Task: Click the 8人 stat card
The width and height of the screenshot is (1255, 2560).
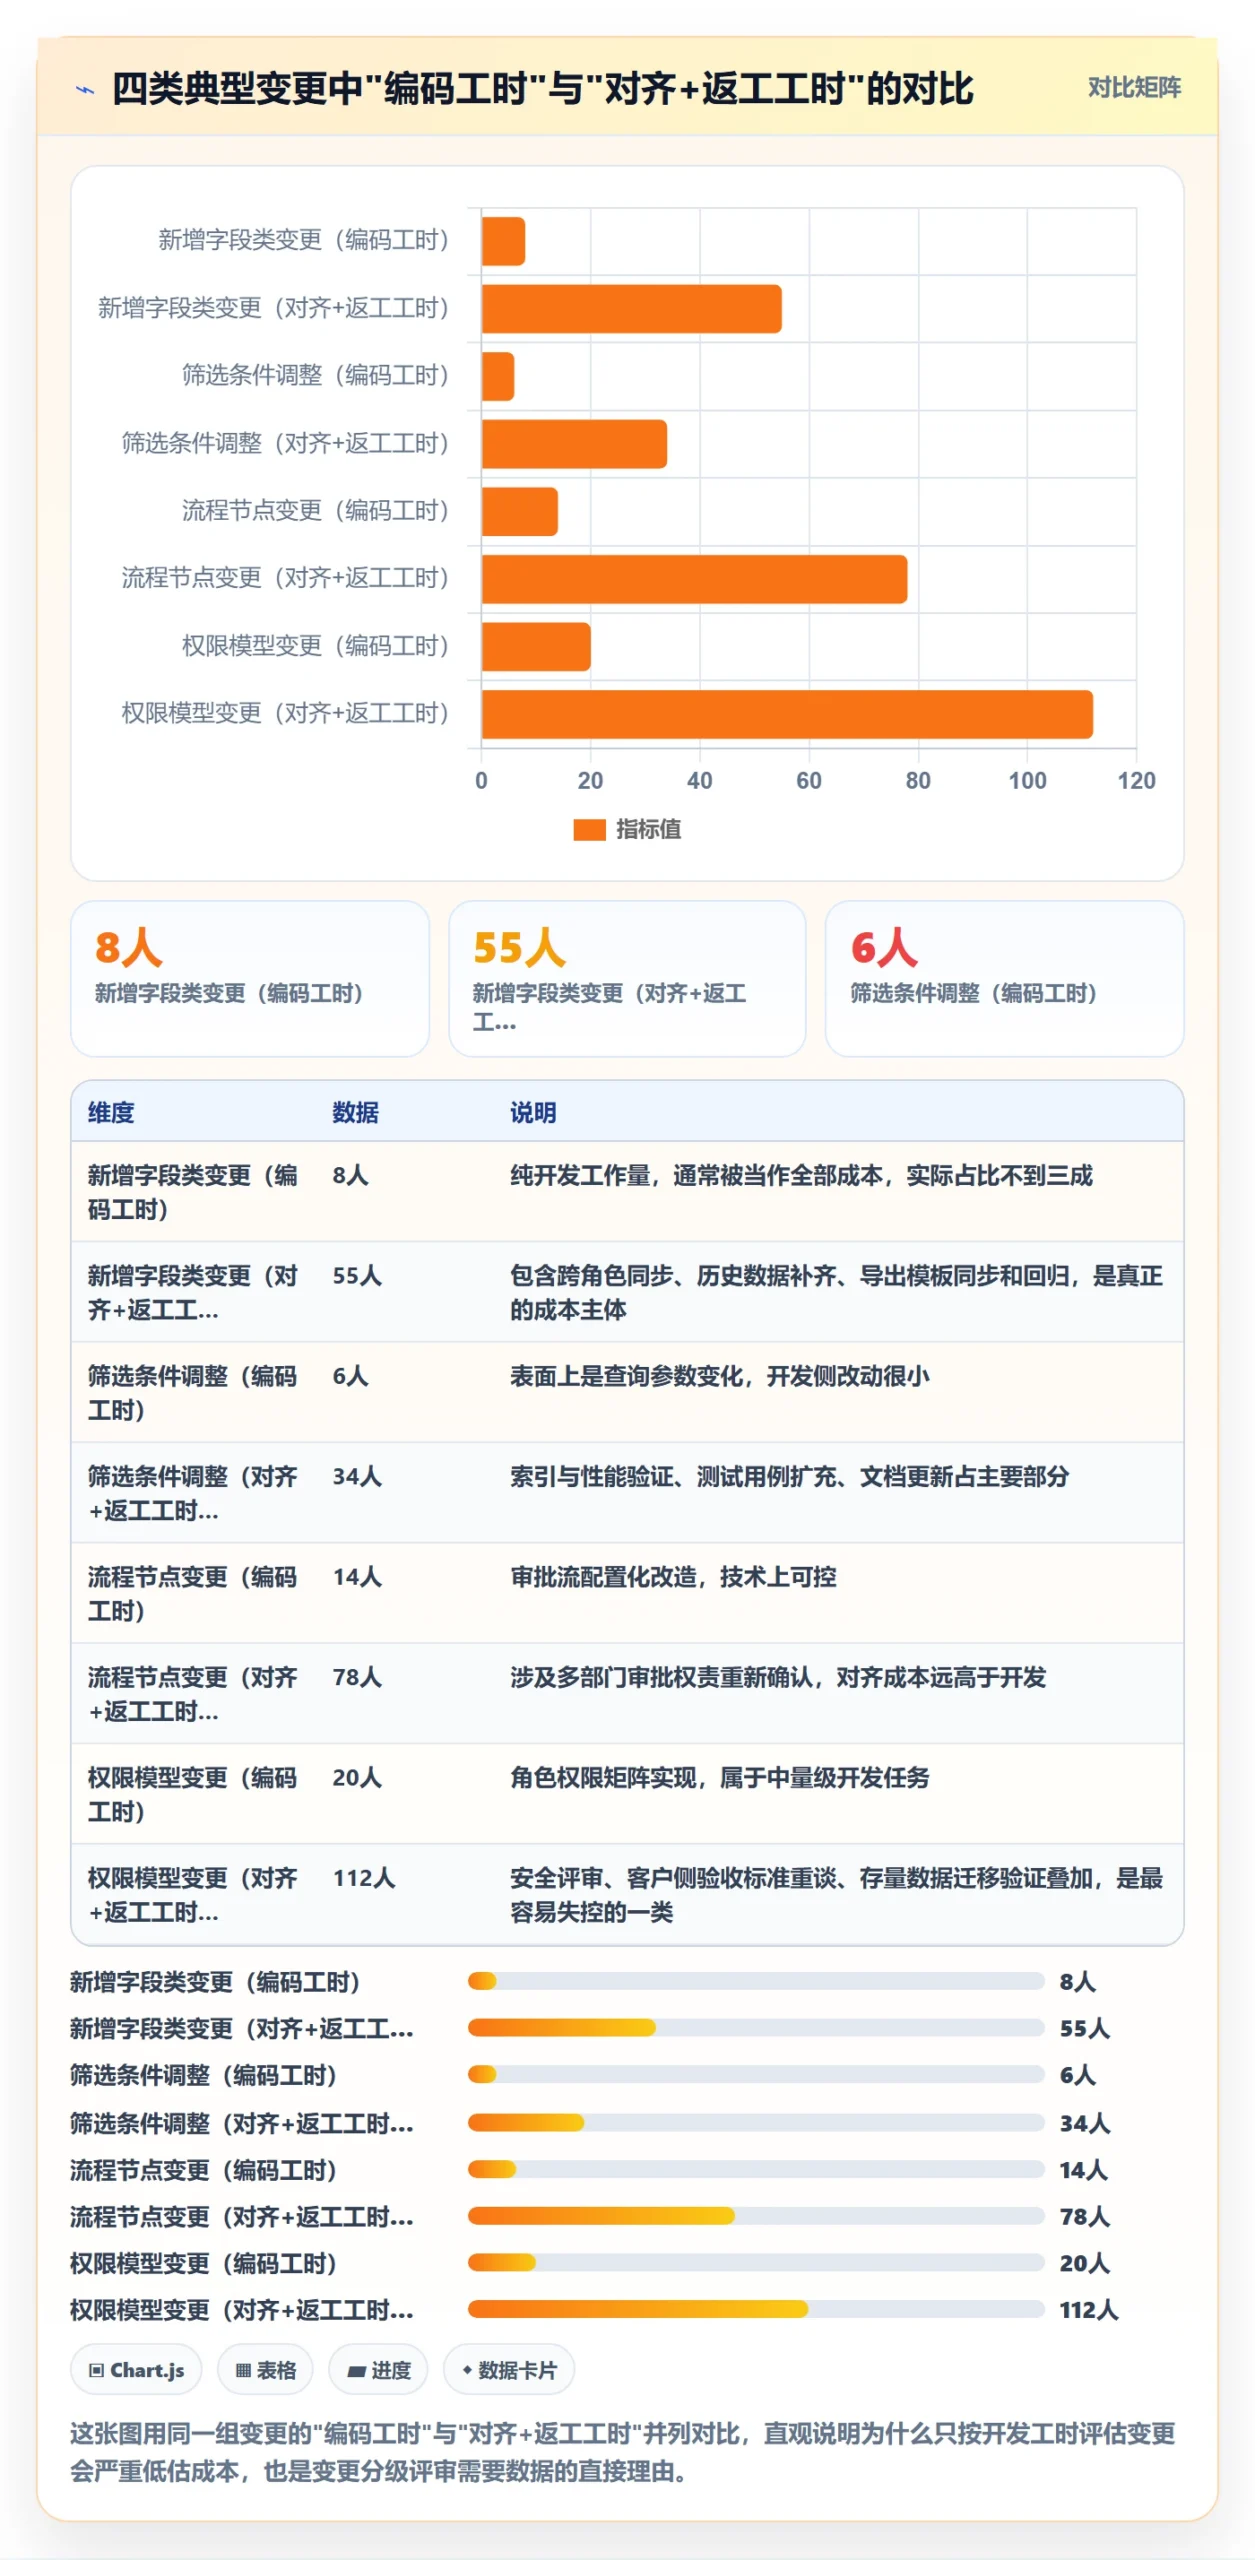Action: [250, 978]
